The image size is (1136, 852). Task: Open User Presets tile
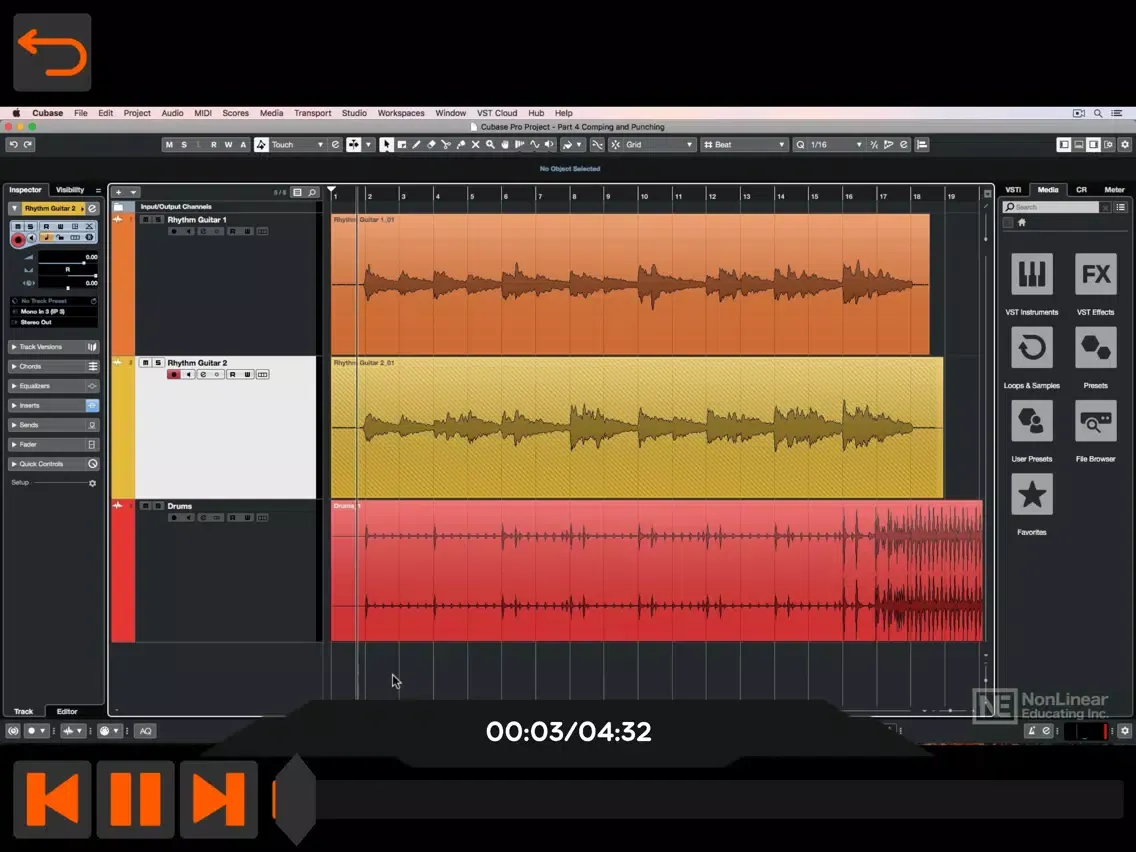point(1032,421)
